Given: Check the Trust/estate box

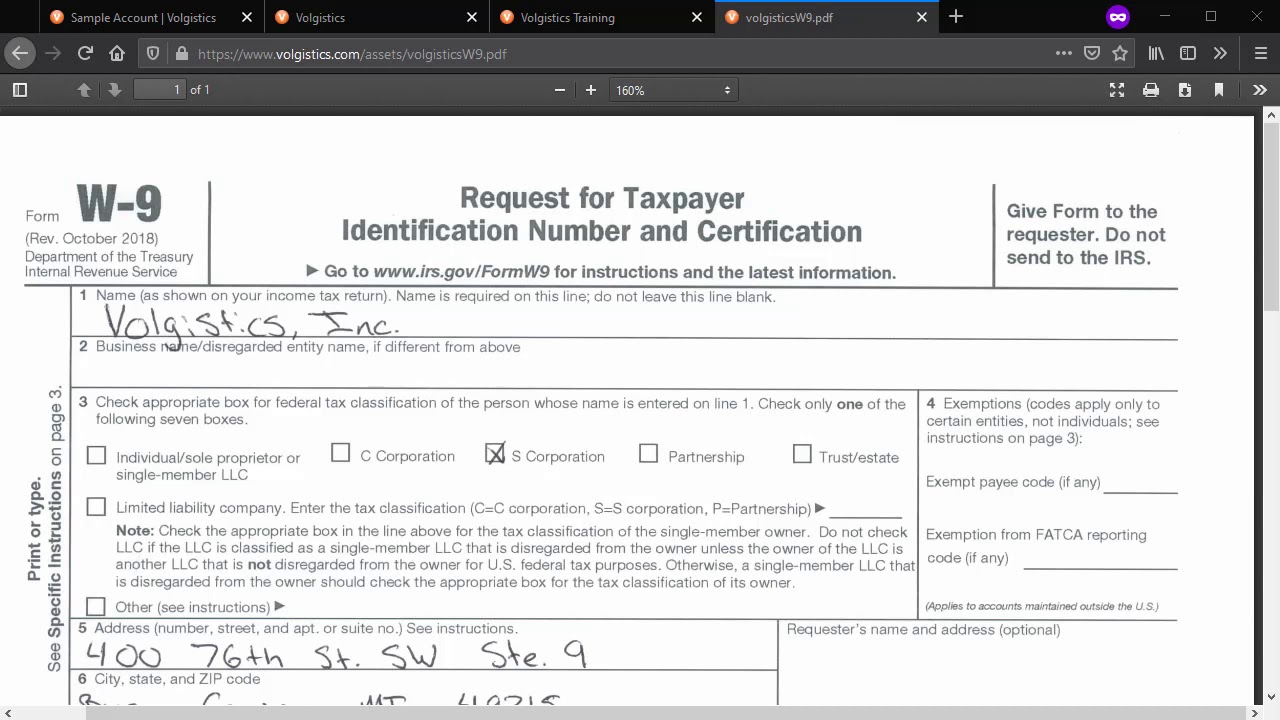Looking at the screenshot, I should click(802, 455).
